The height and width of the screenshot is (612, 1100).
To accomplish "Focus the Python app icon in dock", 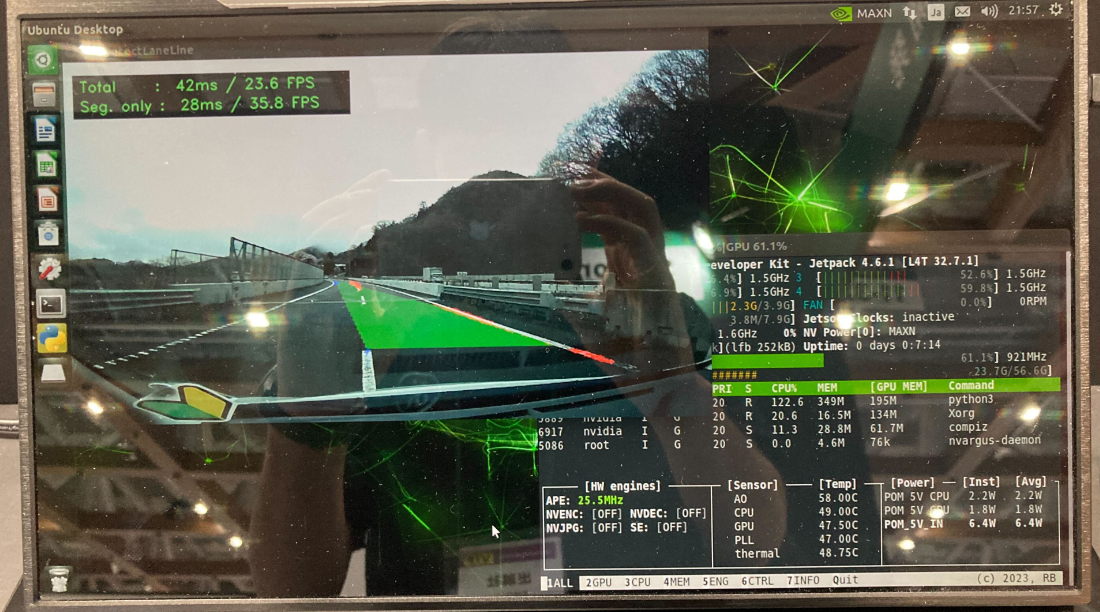I will tap(52, 338).
